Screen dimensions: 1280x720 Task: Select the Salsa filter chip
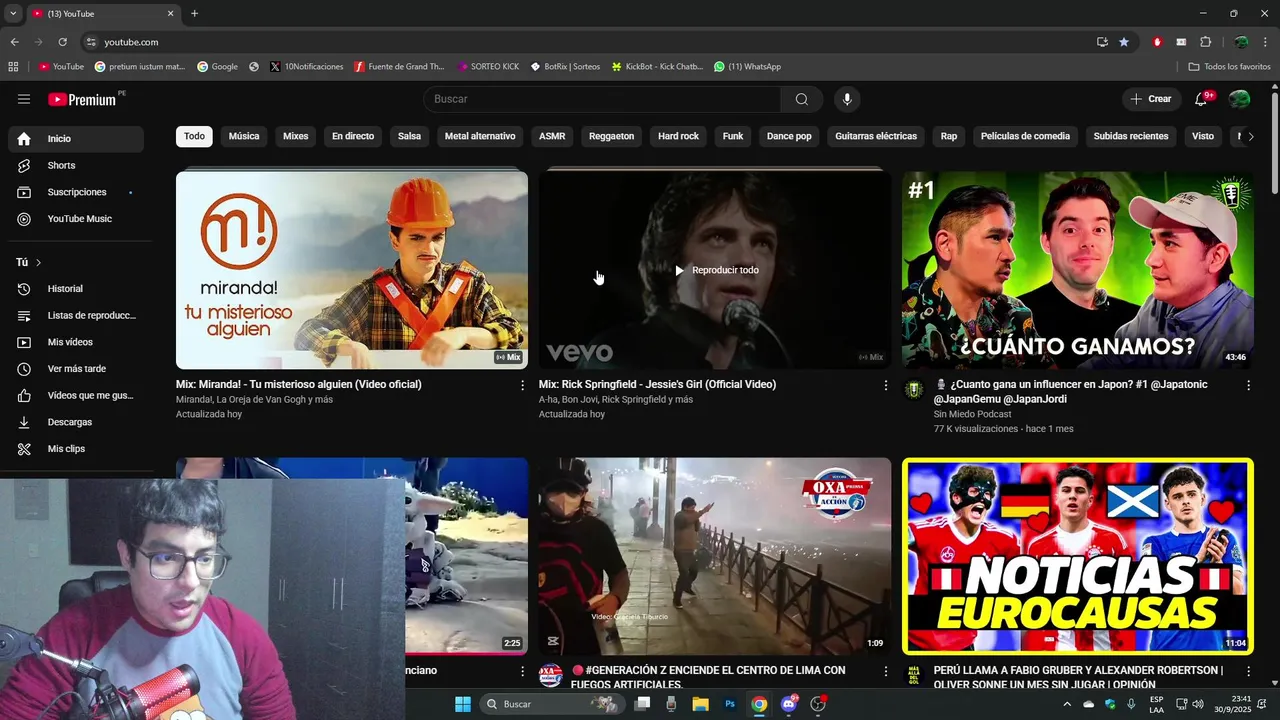409,136
